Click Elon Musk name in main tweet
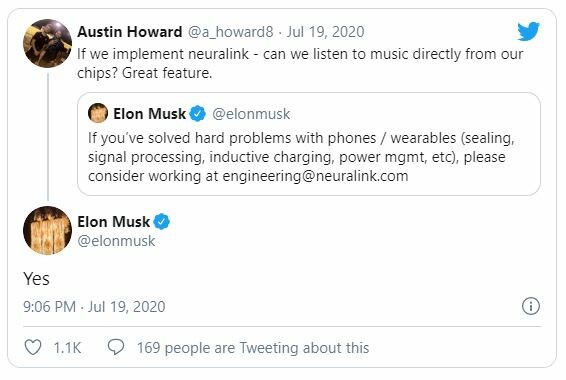566x380 pixels. (113, 222)
